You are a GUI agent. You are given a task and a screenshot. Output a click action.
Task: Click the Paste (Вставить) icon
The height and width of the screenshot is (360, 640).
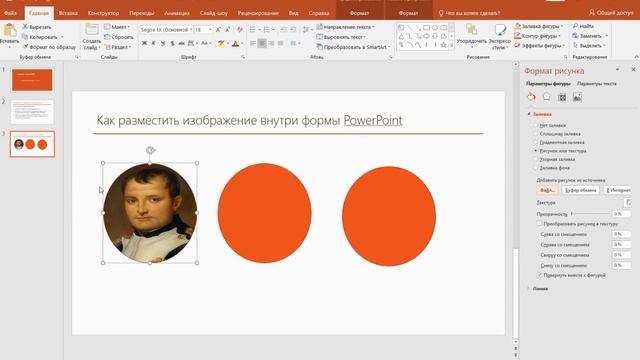(9, 31)
